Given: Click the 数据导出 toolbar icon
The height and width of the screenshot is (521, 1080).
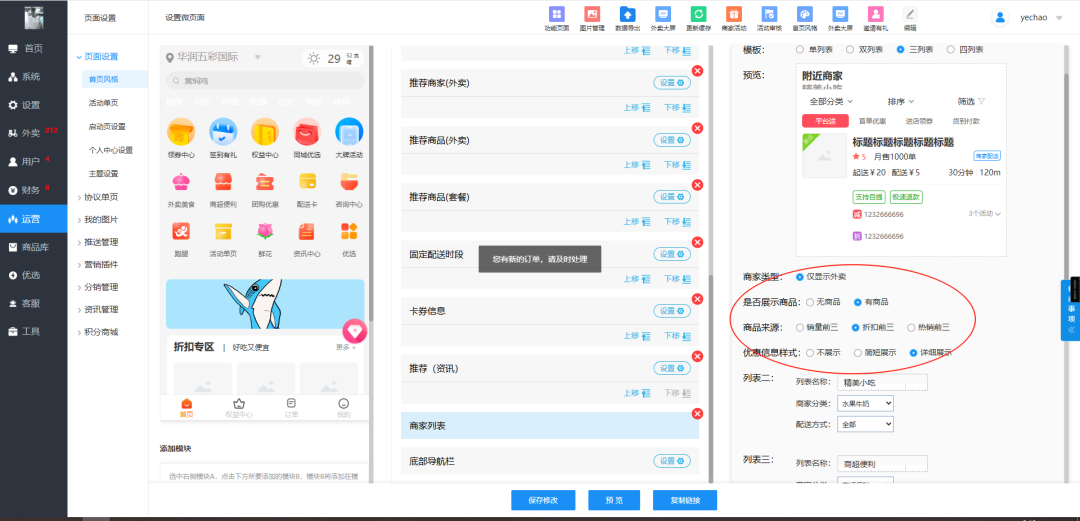Looking at the screenshot, I should pyautogui.click(x=627, y=15).
